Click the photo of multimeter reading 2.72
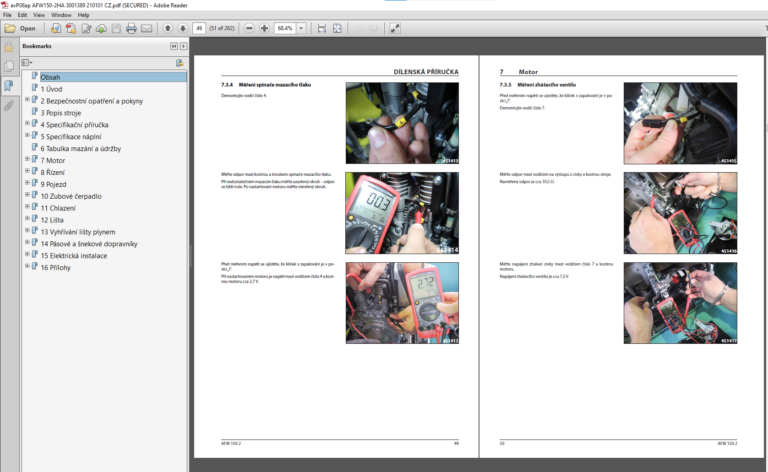The image size is (768, 472). pos(402,303)
